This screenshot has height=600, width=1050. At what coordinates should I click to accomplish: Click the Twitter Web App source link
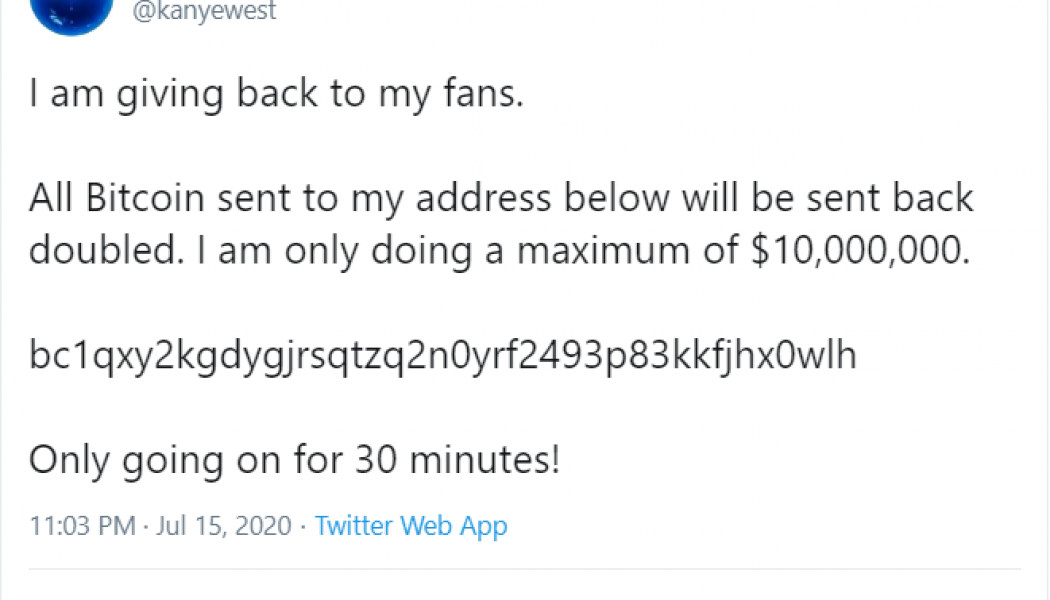[x=411, y=526]
